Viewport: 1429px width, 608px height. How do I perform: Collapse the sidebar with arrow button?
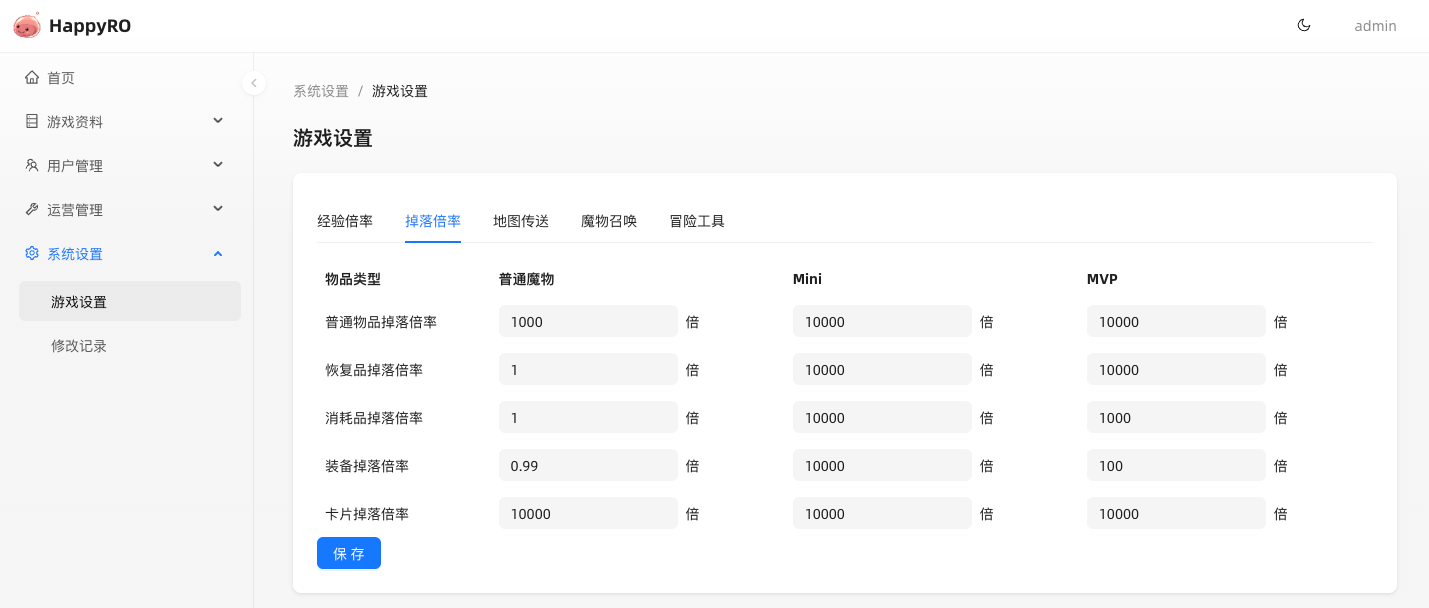254,83
